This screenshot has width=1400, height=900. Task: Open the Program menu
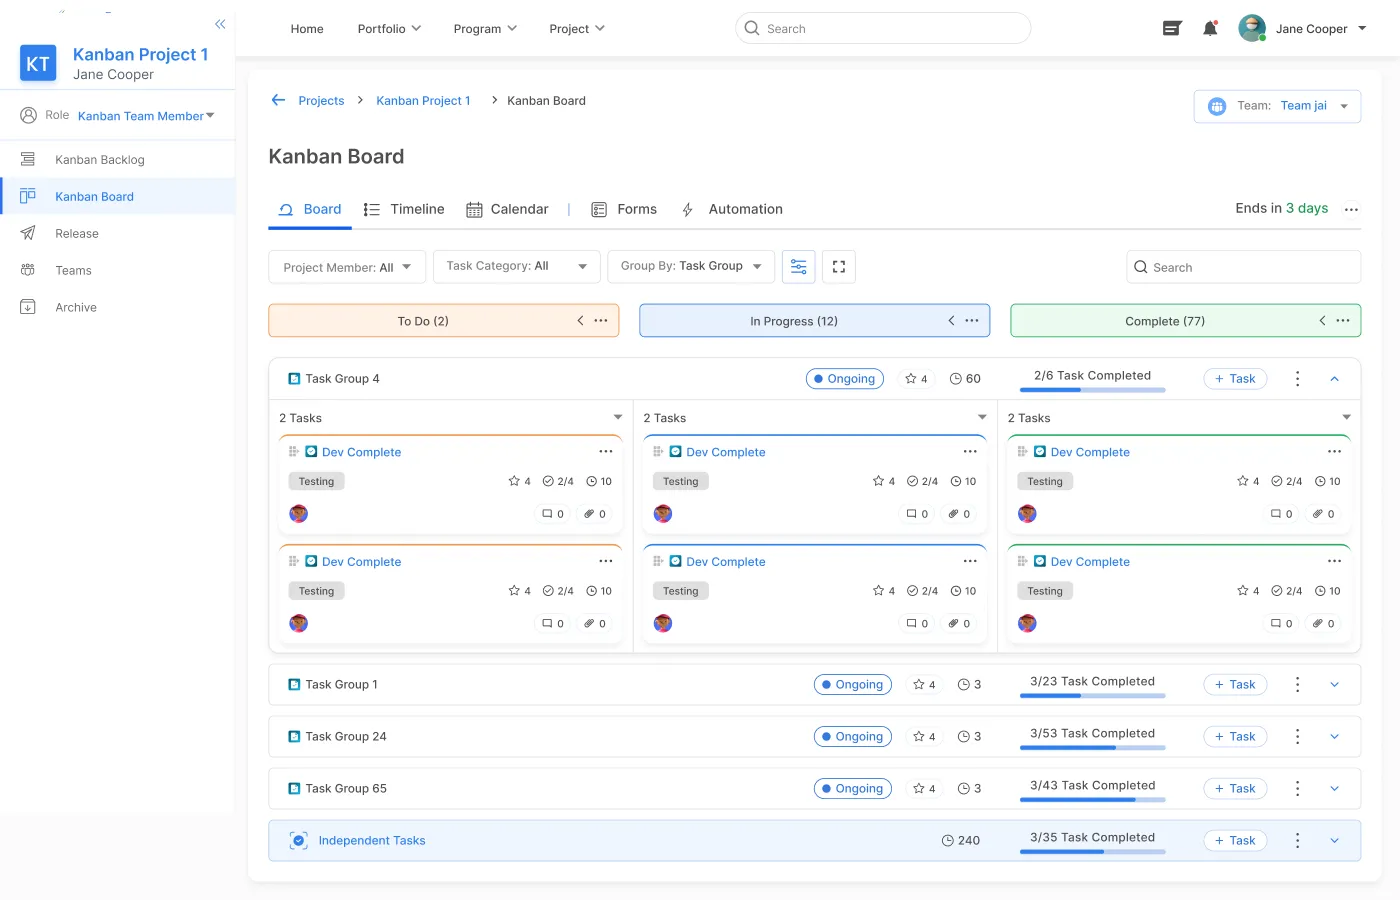pyautogui.click(x=485, y=29)
